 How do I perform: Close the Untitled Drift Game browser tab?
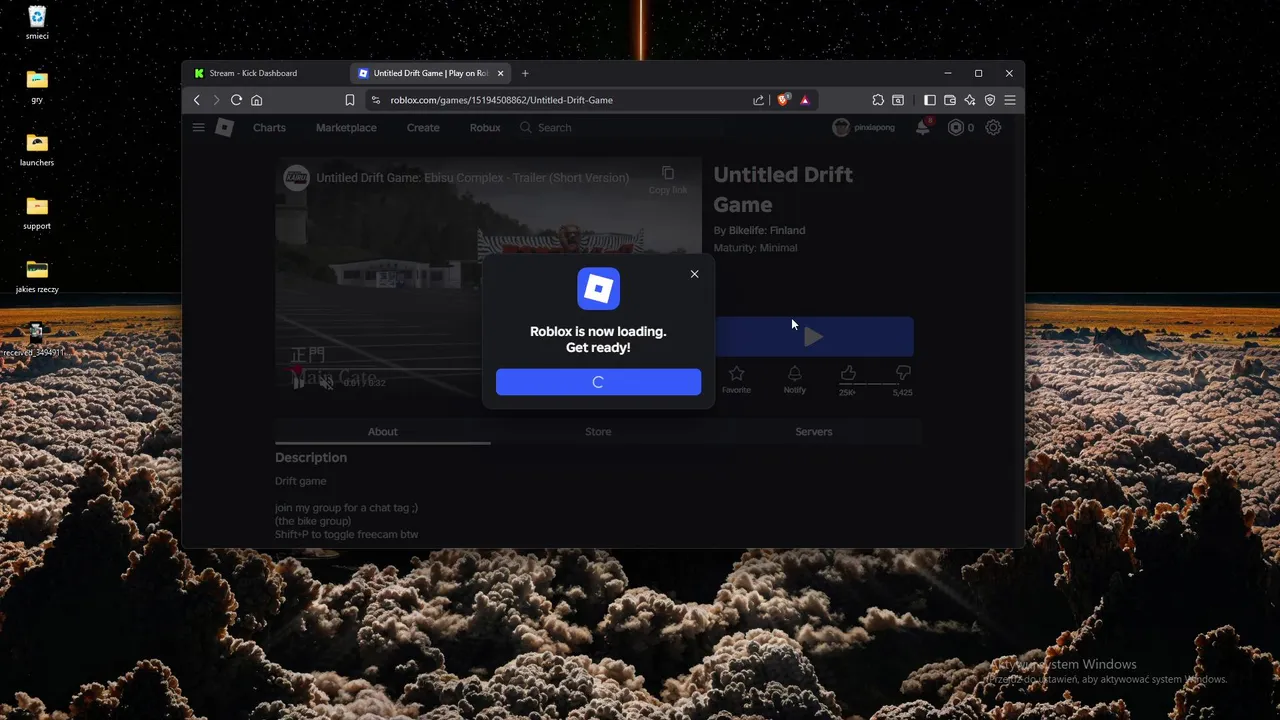click(x=501, y=73)
